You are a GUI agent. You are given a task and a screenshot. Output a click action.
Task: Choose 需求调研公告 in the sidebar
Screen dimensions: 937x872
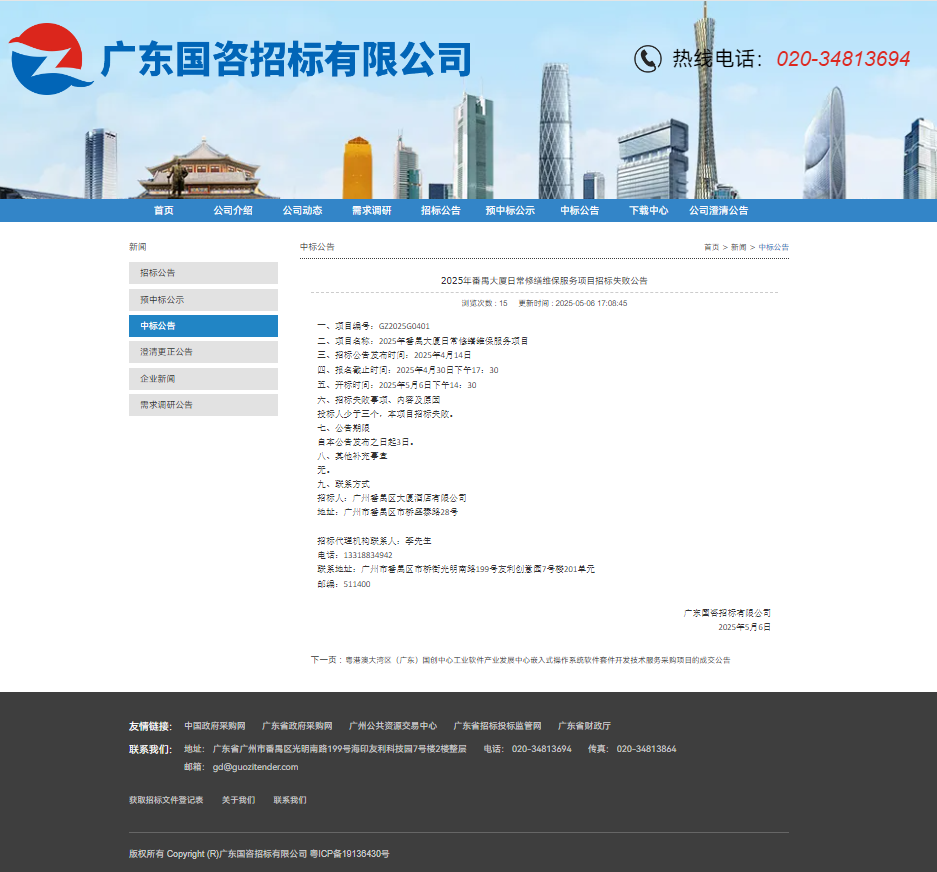point(203,405)
